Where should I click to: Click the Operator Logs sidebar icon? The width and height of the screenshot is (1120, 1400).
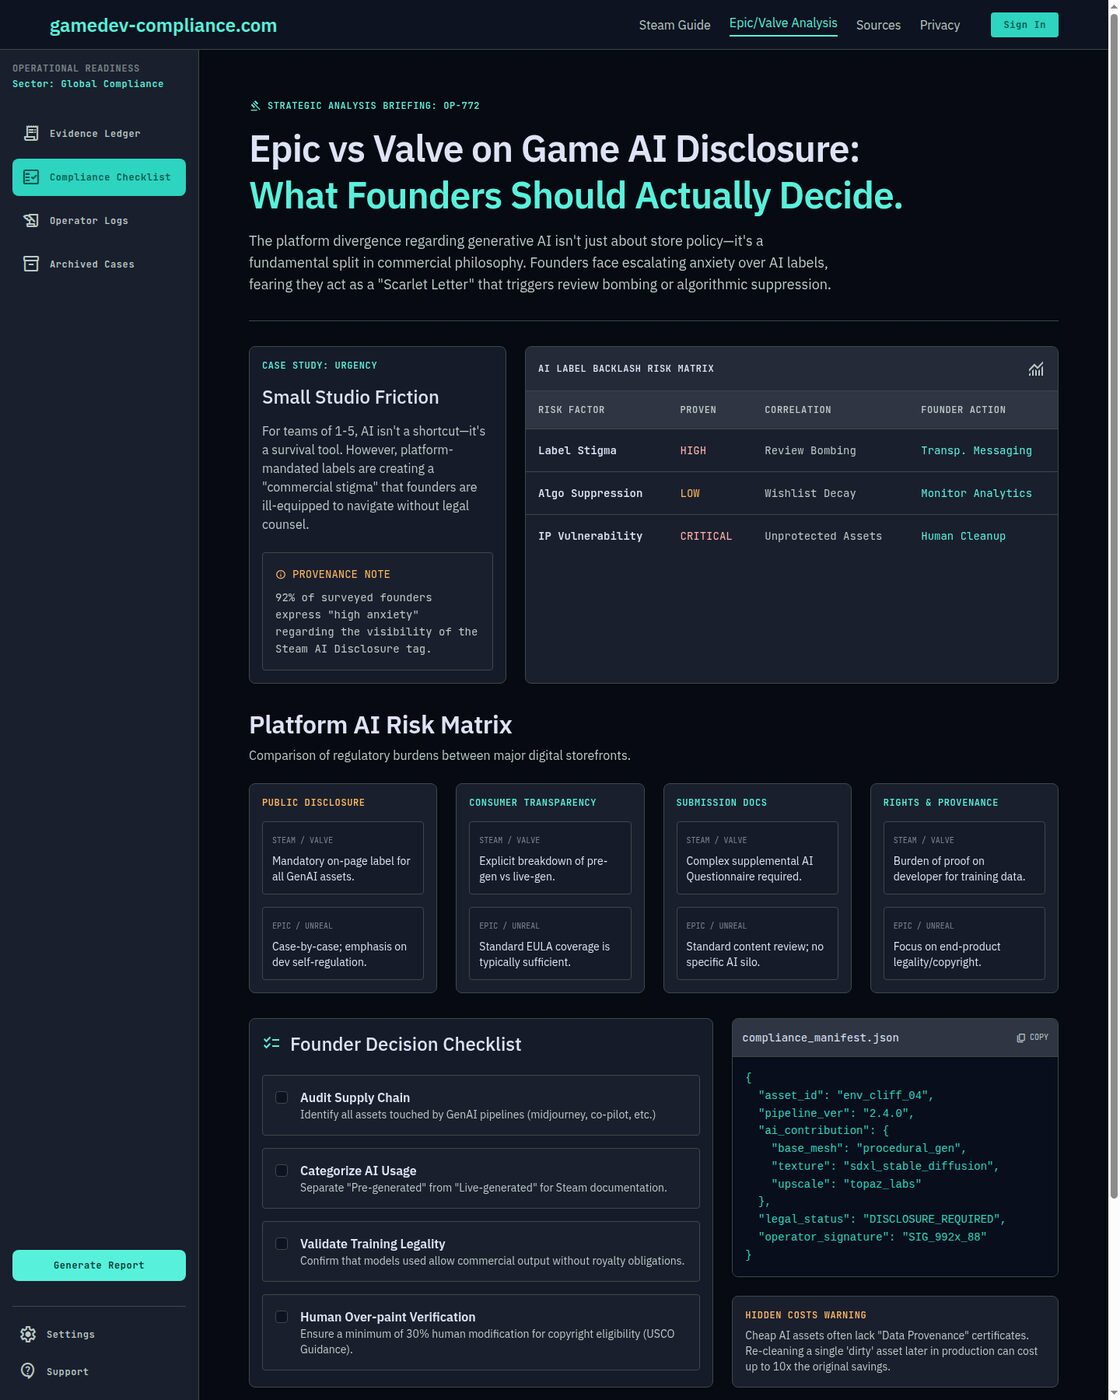pyautogui.click(x=31, y=220)
